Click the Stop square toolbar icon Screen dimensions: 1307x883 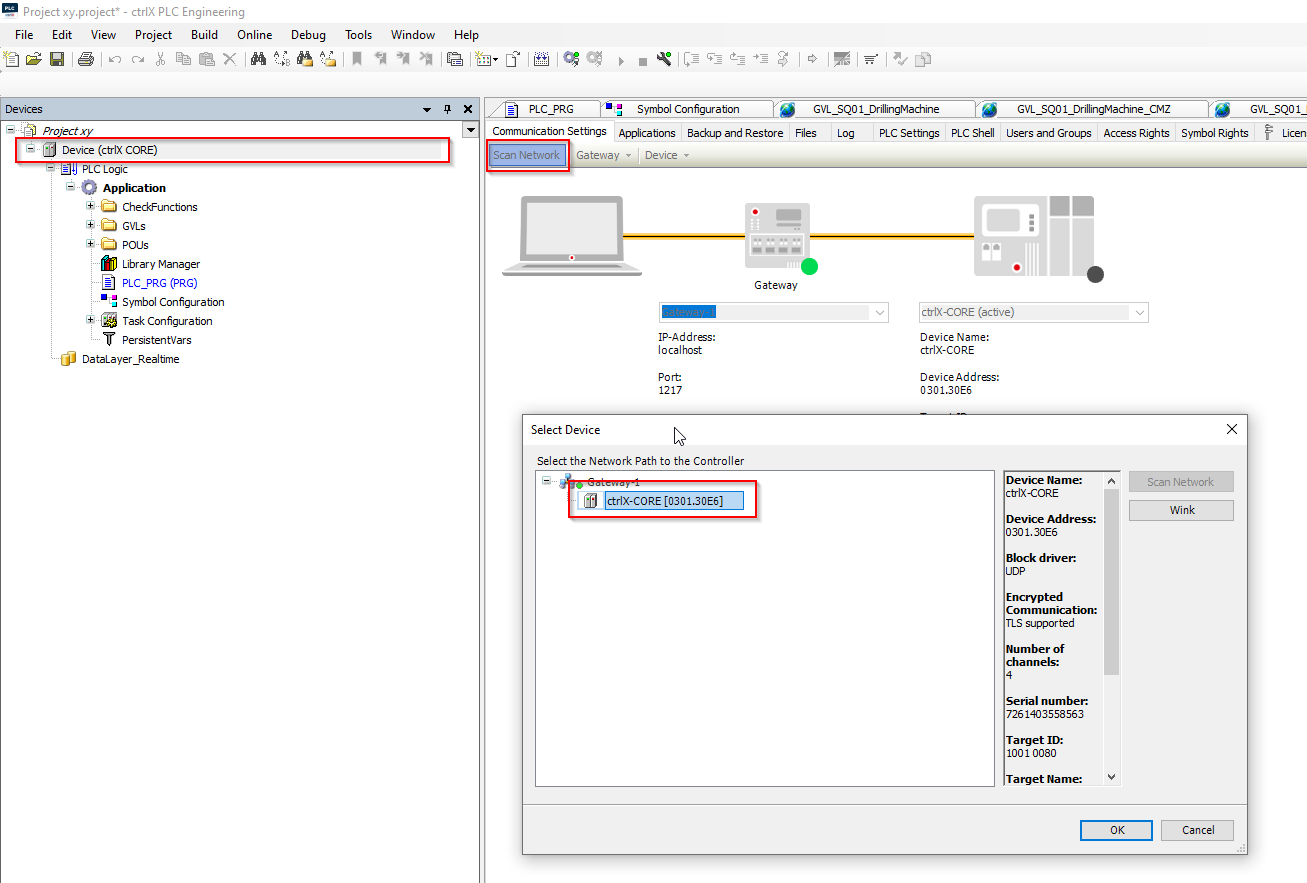[642, 60]
